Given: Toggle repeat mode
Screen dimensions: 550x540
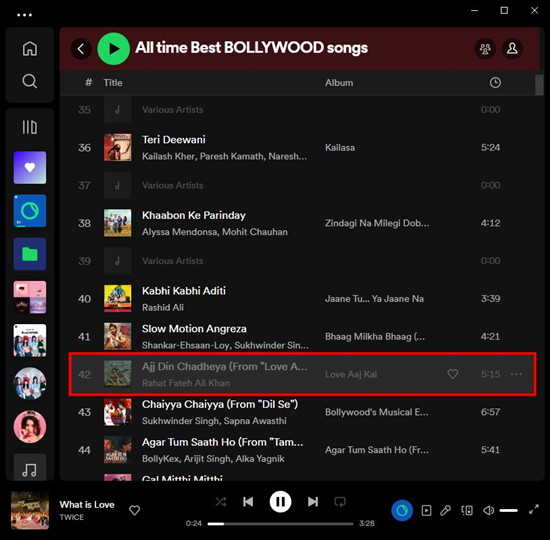Looking at the screenshot, I should (x=340, y=502).
